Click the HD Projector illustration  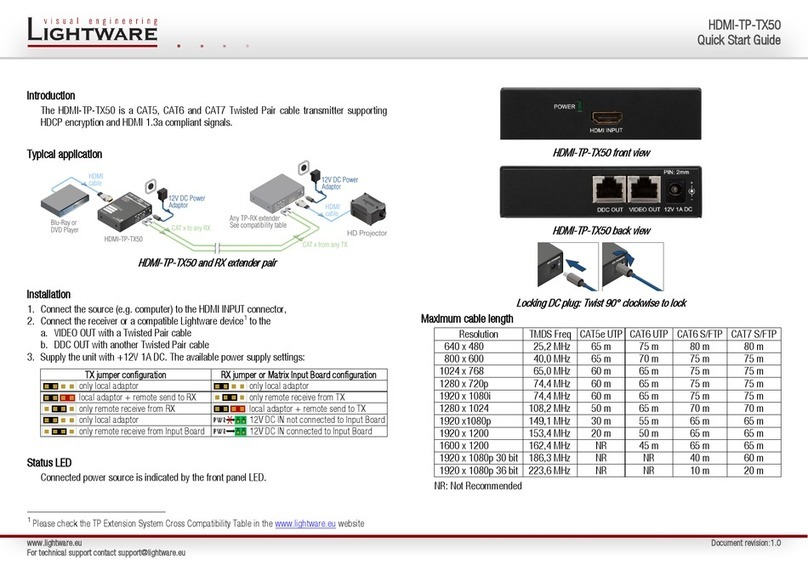pos(368,210)
